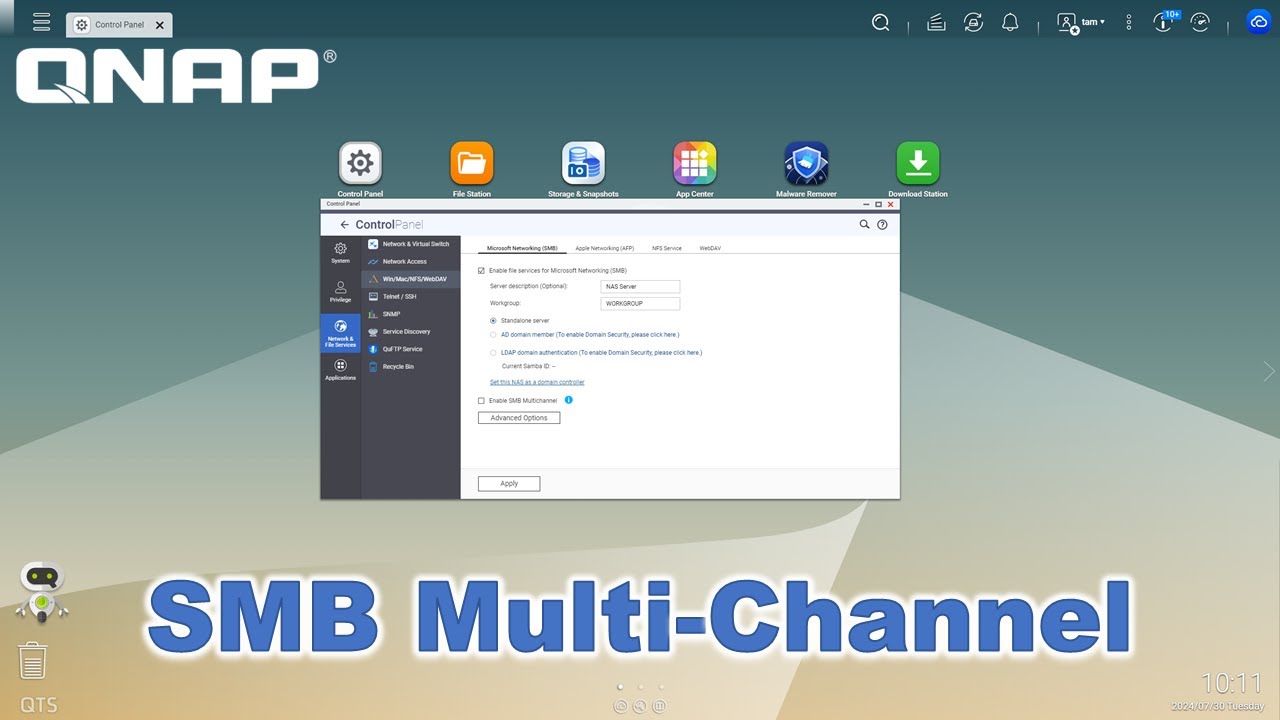Open the desktop search magnifier in top bar
This screenshot has height=720, width=1280.
880,22
